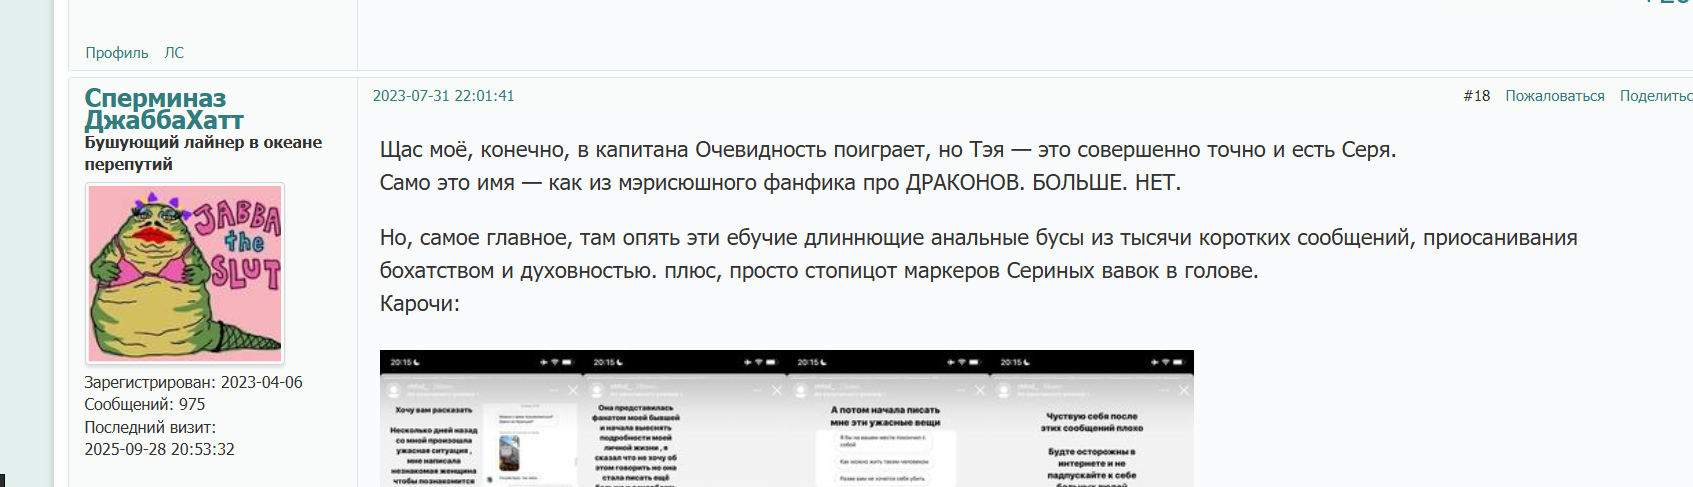This screenshot has height=487, width=1693.
Task: Click the Последний визит: label
Action: pyautogui.click(x=150, y=427)
